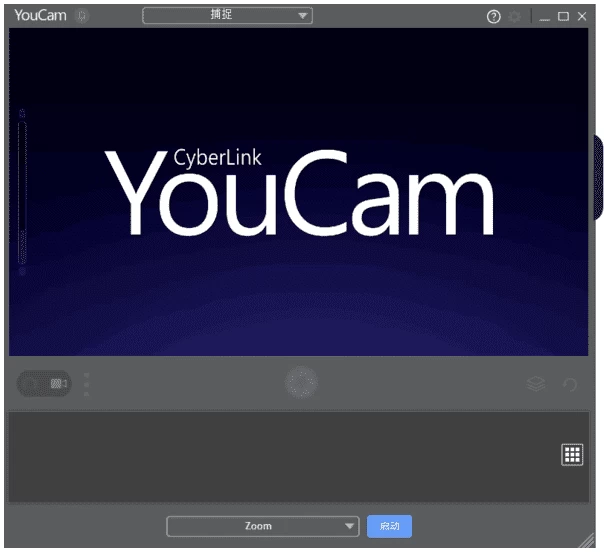Expand the 捕捉 mode dropdown
This screenshot has height=553, width=604.
(x=227, y=16)
